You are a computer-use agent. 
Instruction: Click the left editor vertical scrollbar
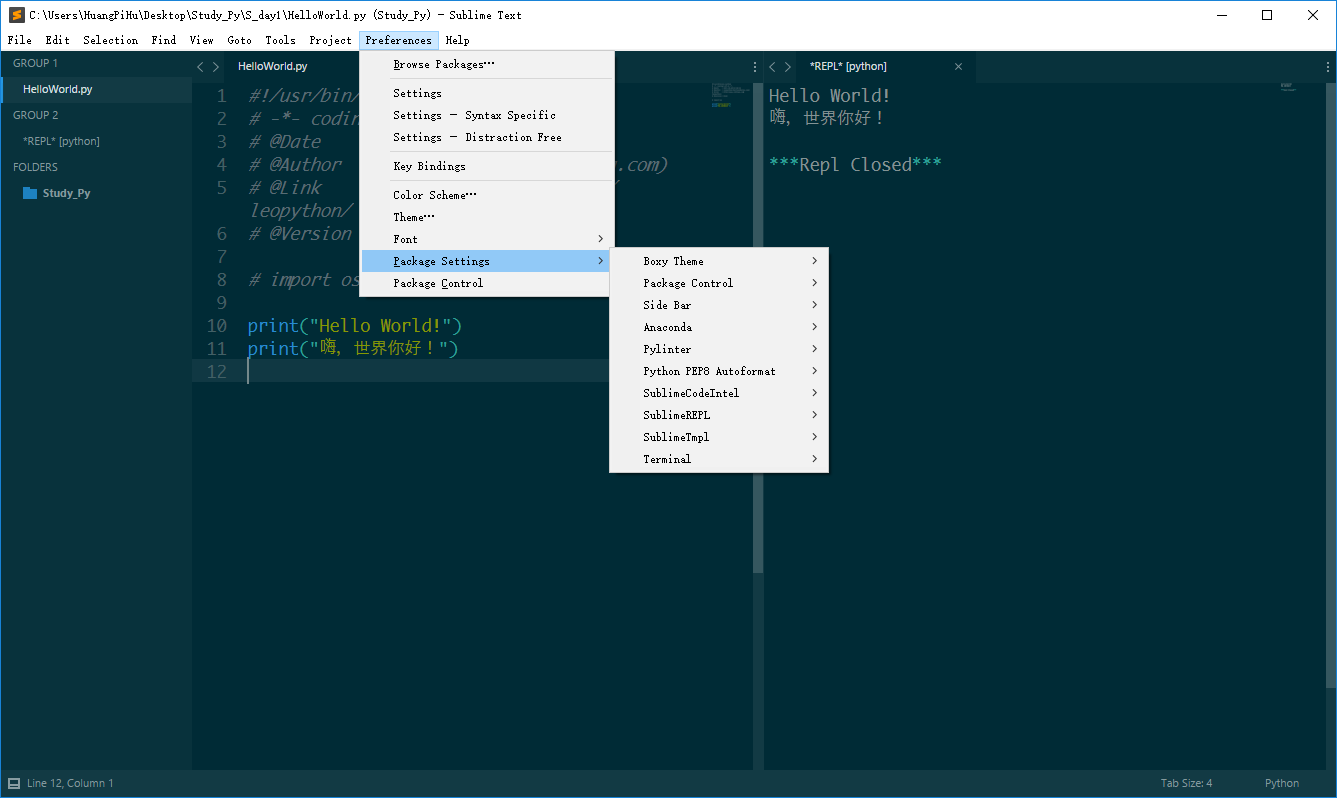click(758, 330)
